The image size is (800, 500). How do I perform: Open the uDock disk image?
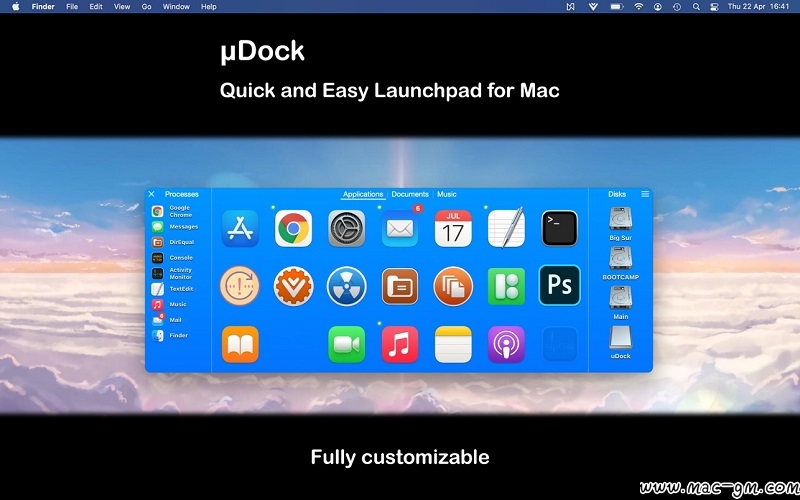[620, 342]
